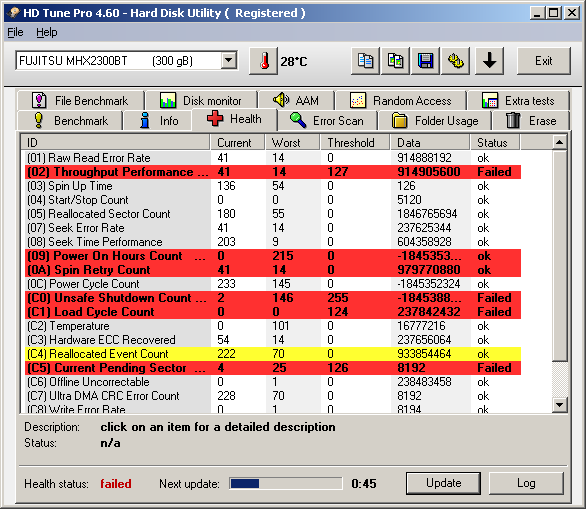This screenshot has width=586, height=509.
Task: Select the Power Cycle Count row
Action: 272,284
